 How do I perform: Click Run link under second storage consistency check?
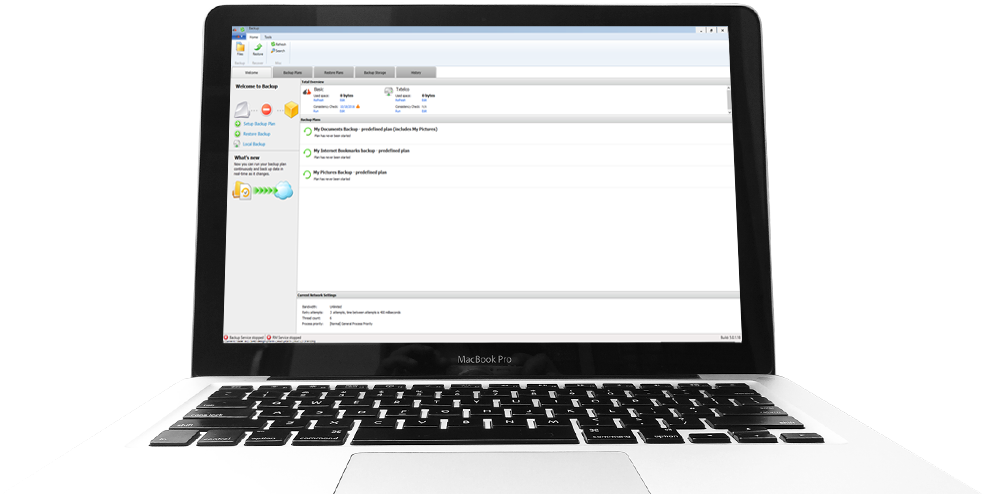click(x=397, y=111)
